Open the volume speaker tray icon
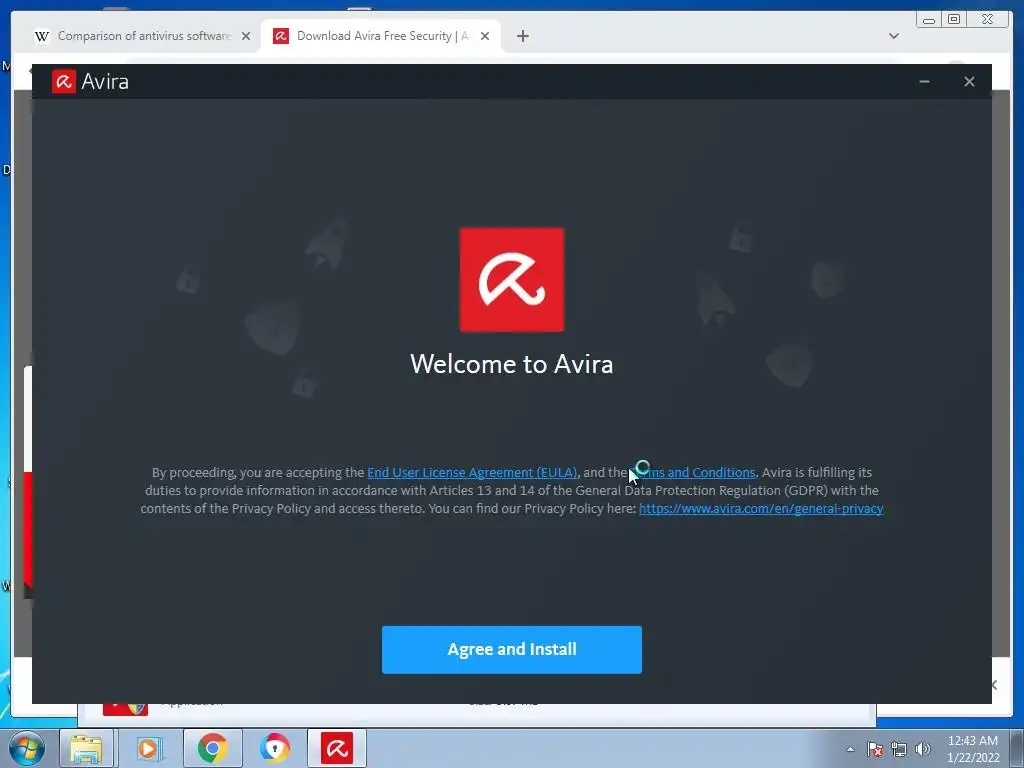Viewport: 1024px width, 768px height. 922,749
